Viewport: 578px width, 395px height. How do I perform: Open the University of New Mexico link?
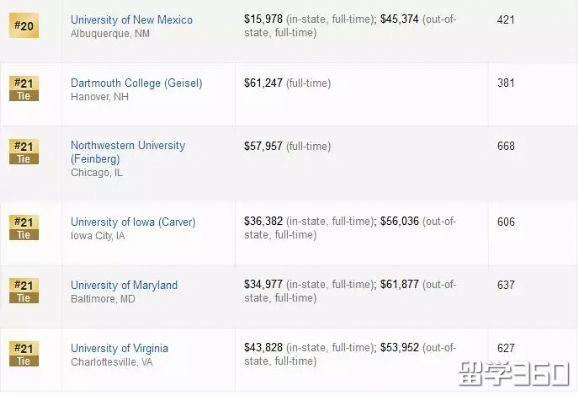[132, 20]
